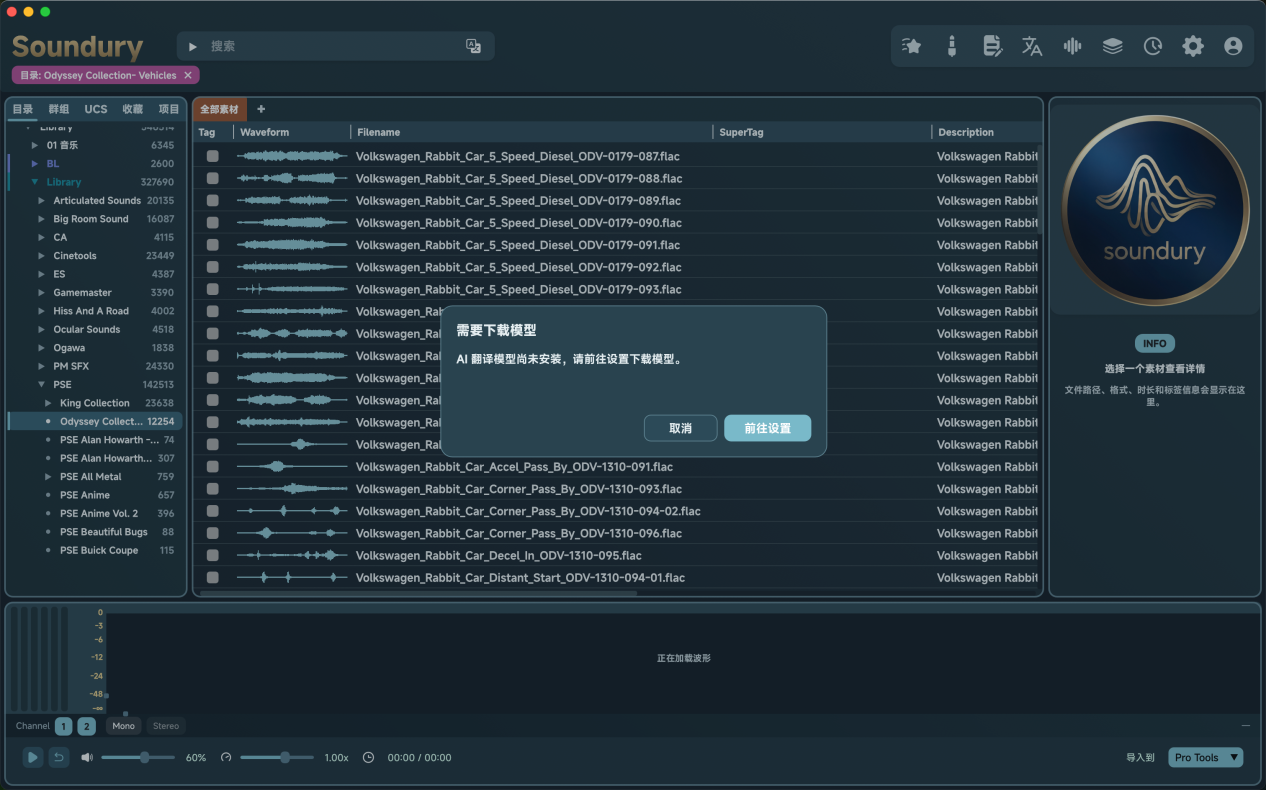Expand Articulated Sounds folder

click(x=42, y=201)
